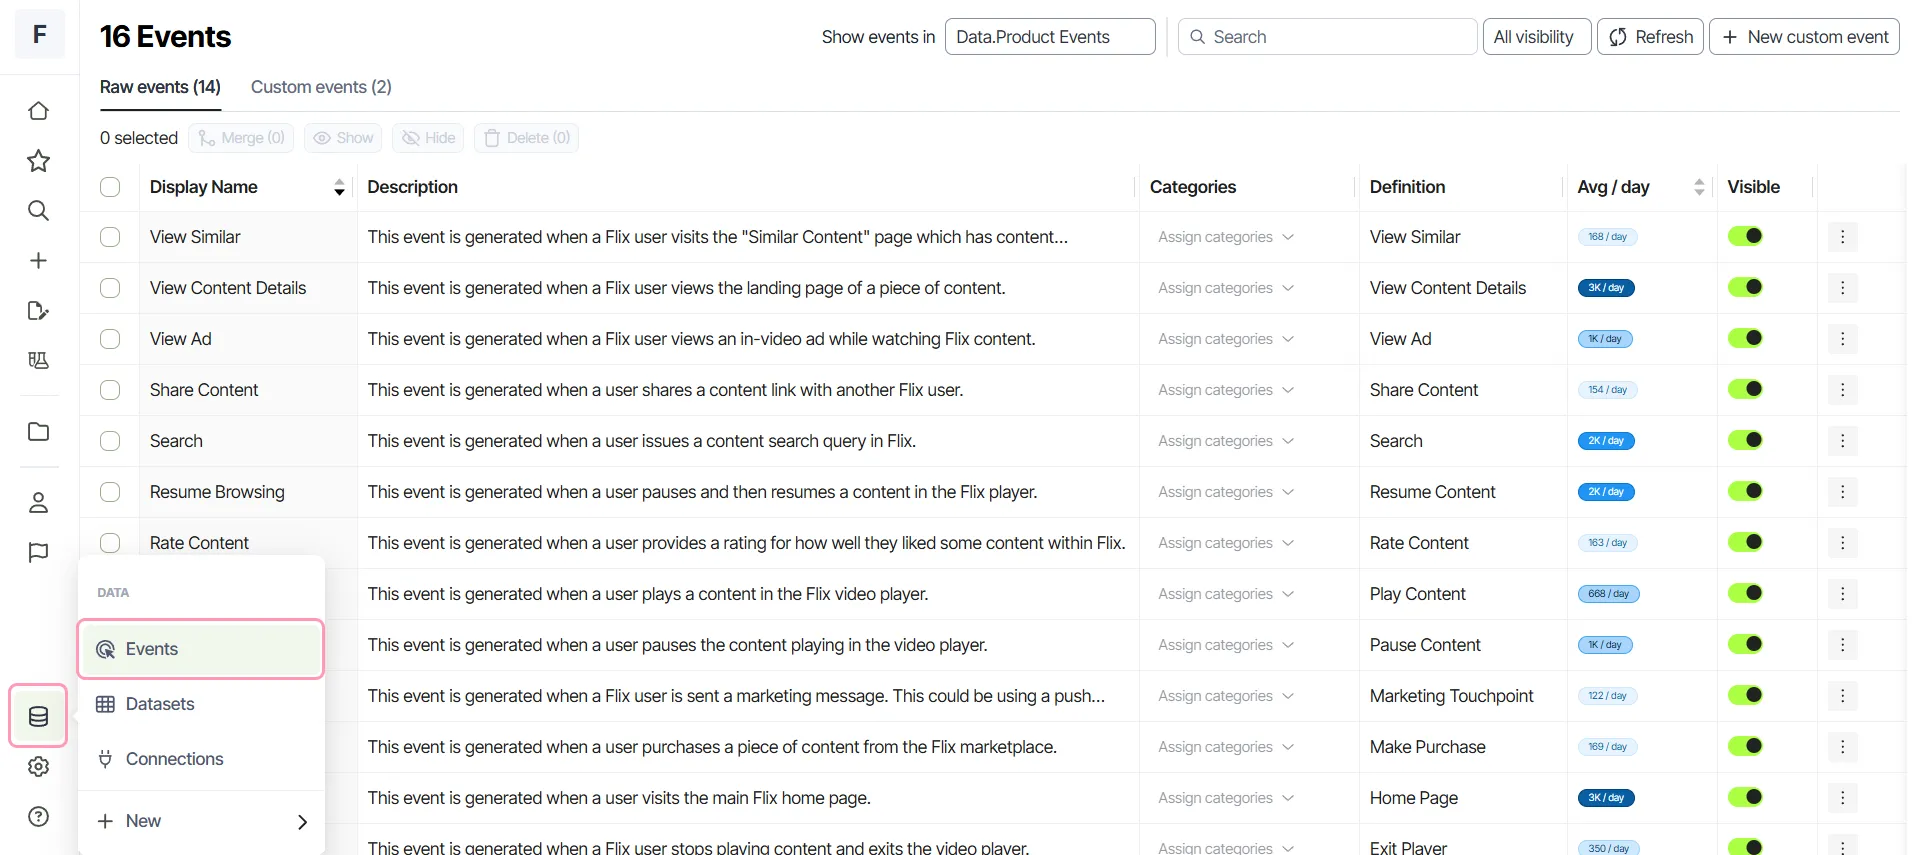This screenshot has height=855, width=1920.
Task: Select Events in Data menu
Action: click(201, 649)
